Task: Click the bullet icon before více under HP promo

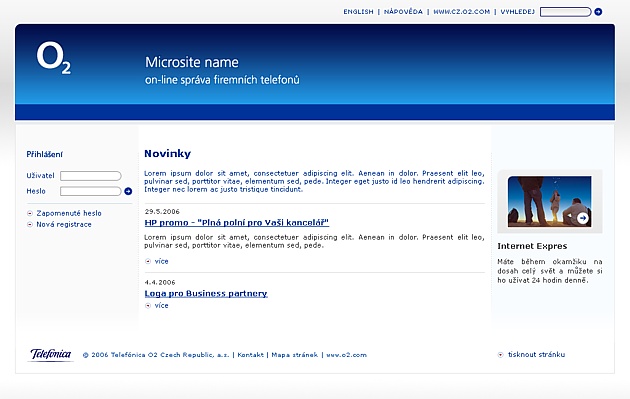Action: tap(148, 261)
